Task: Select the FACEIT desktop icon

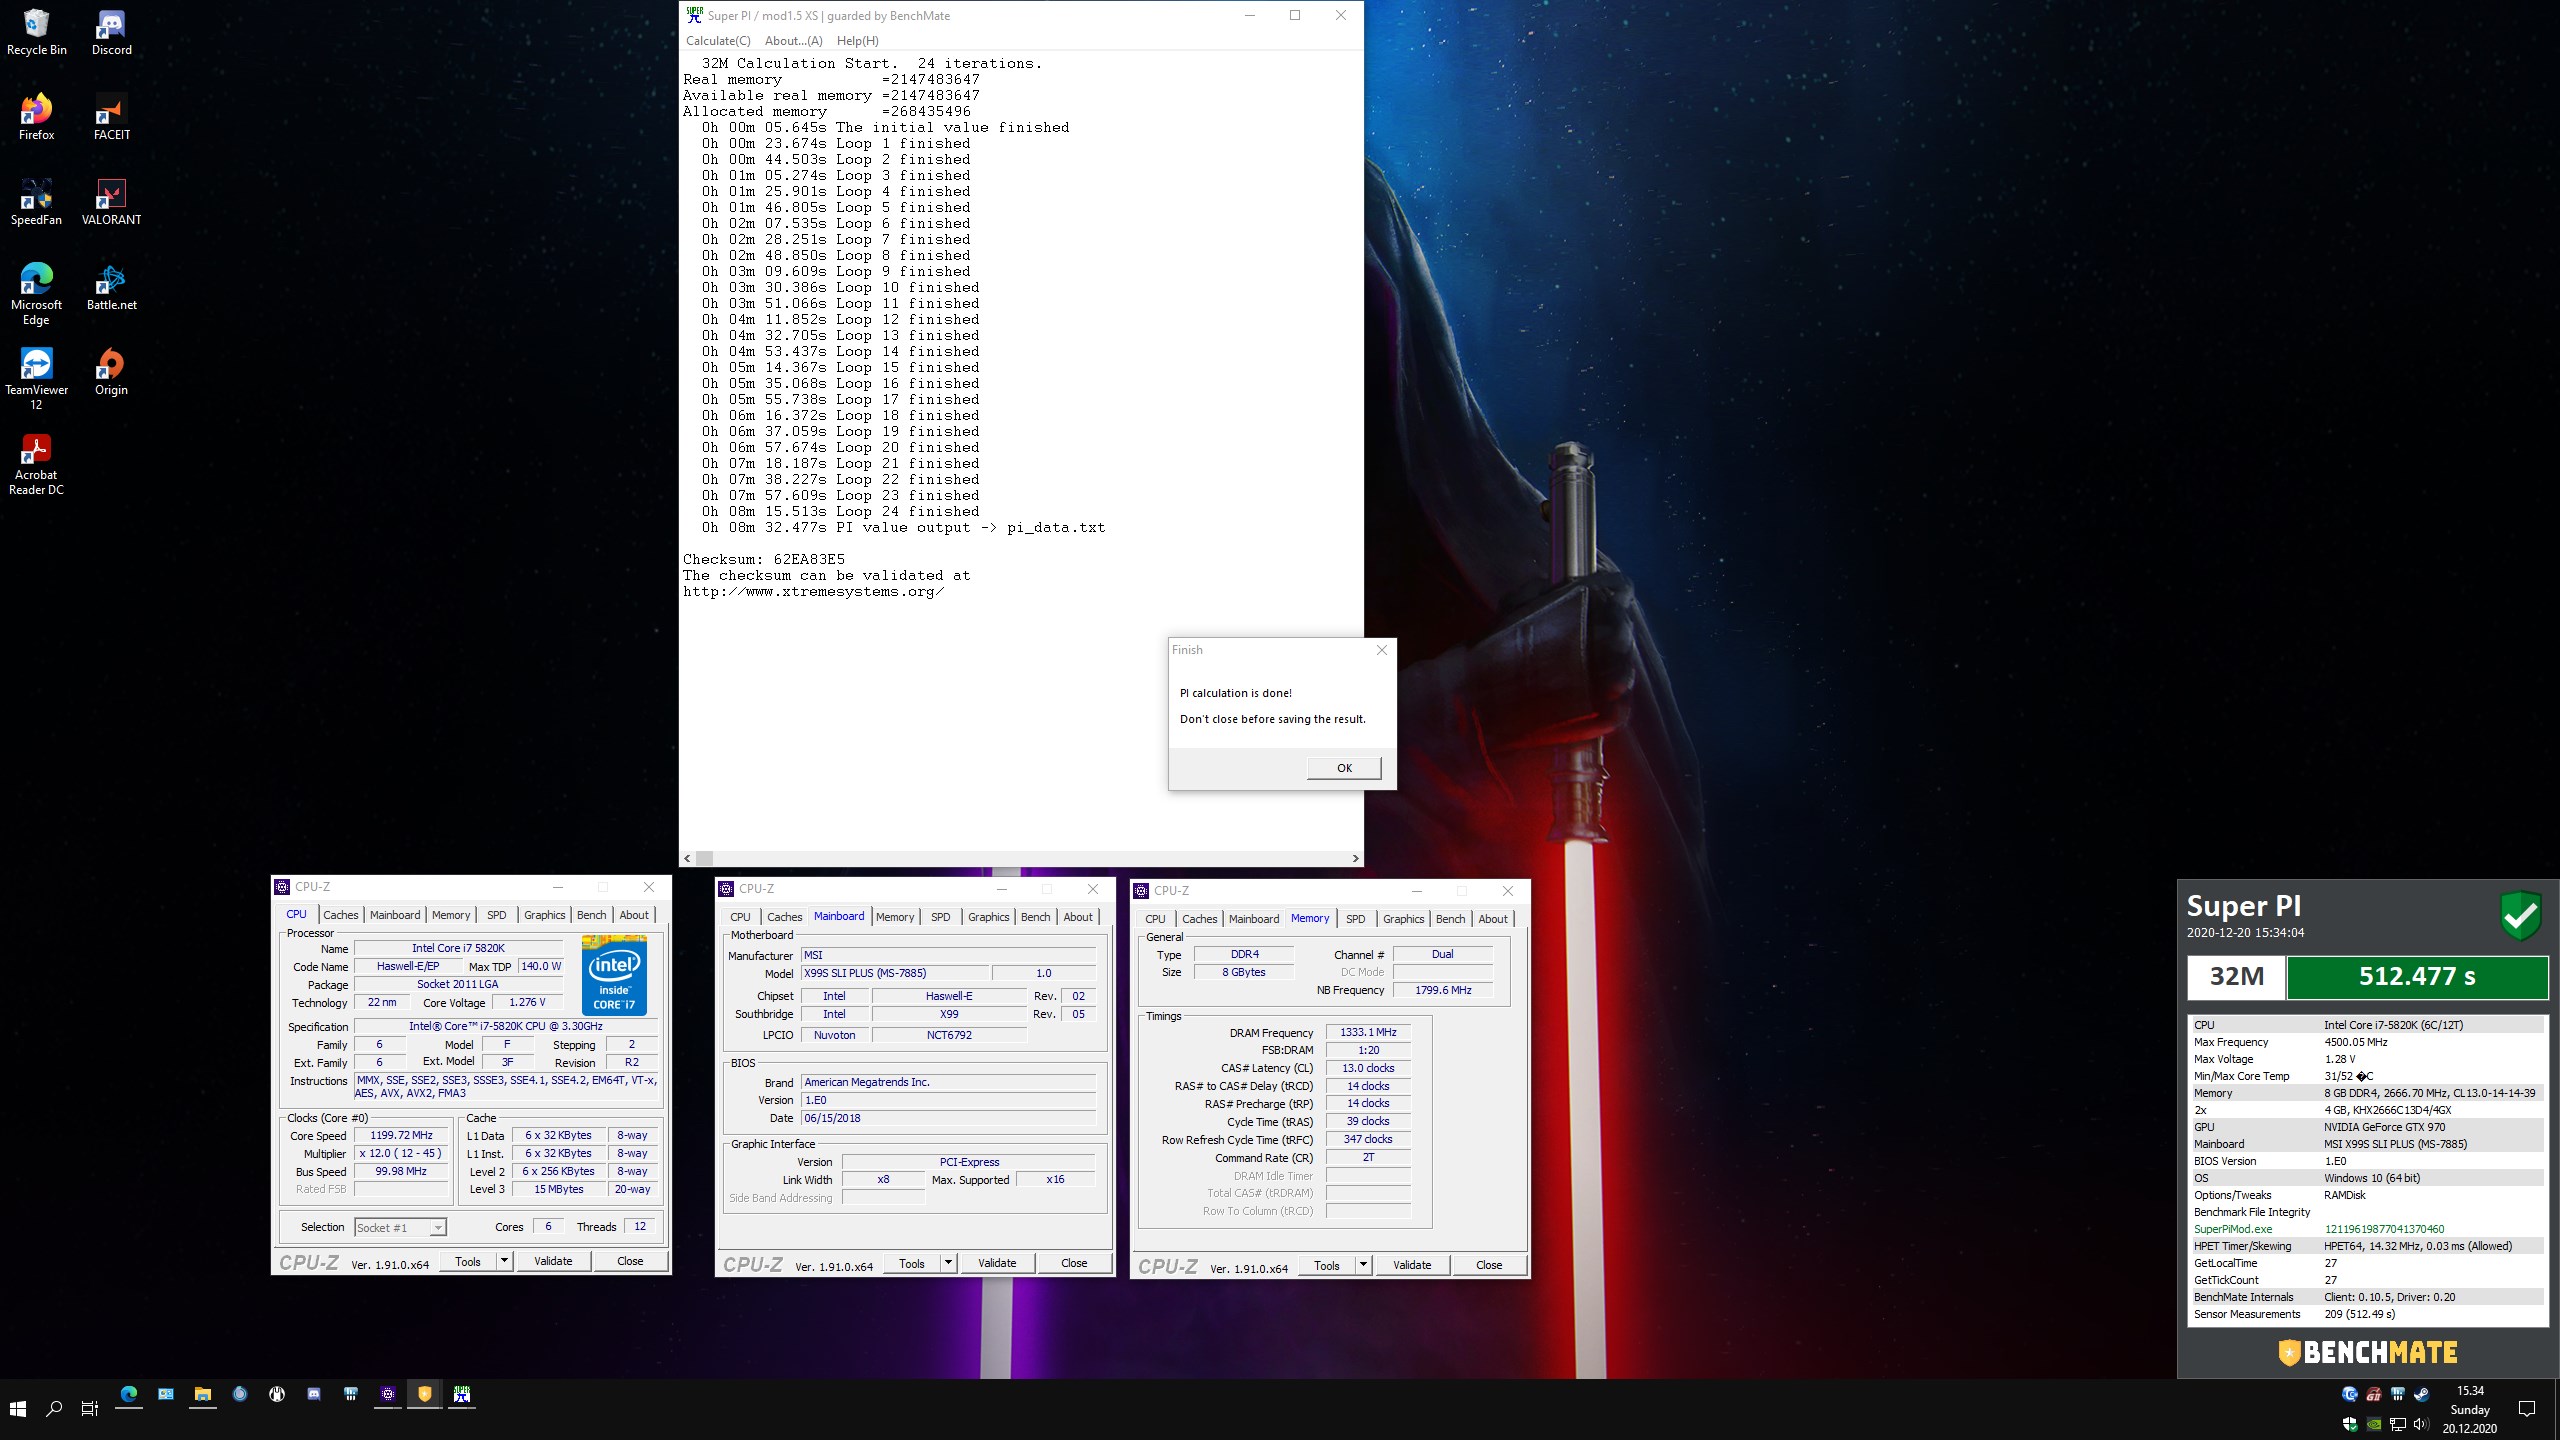Action: click(x=111, y=117)
